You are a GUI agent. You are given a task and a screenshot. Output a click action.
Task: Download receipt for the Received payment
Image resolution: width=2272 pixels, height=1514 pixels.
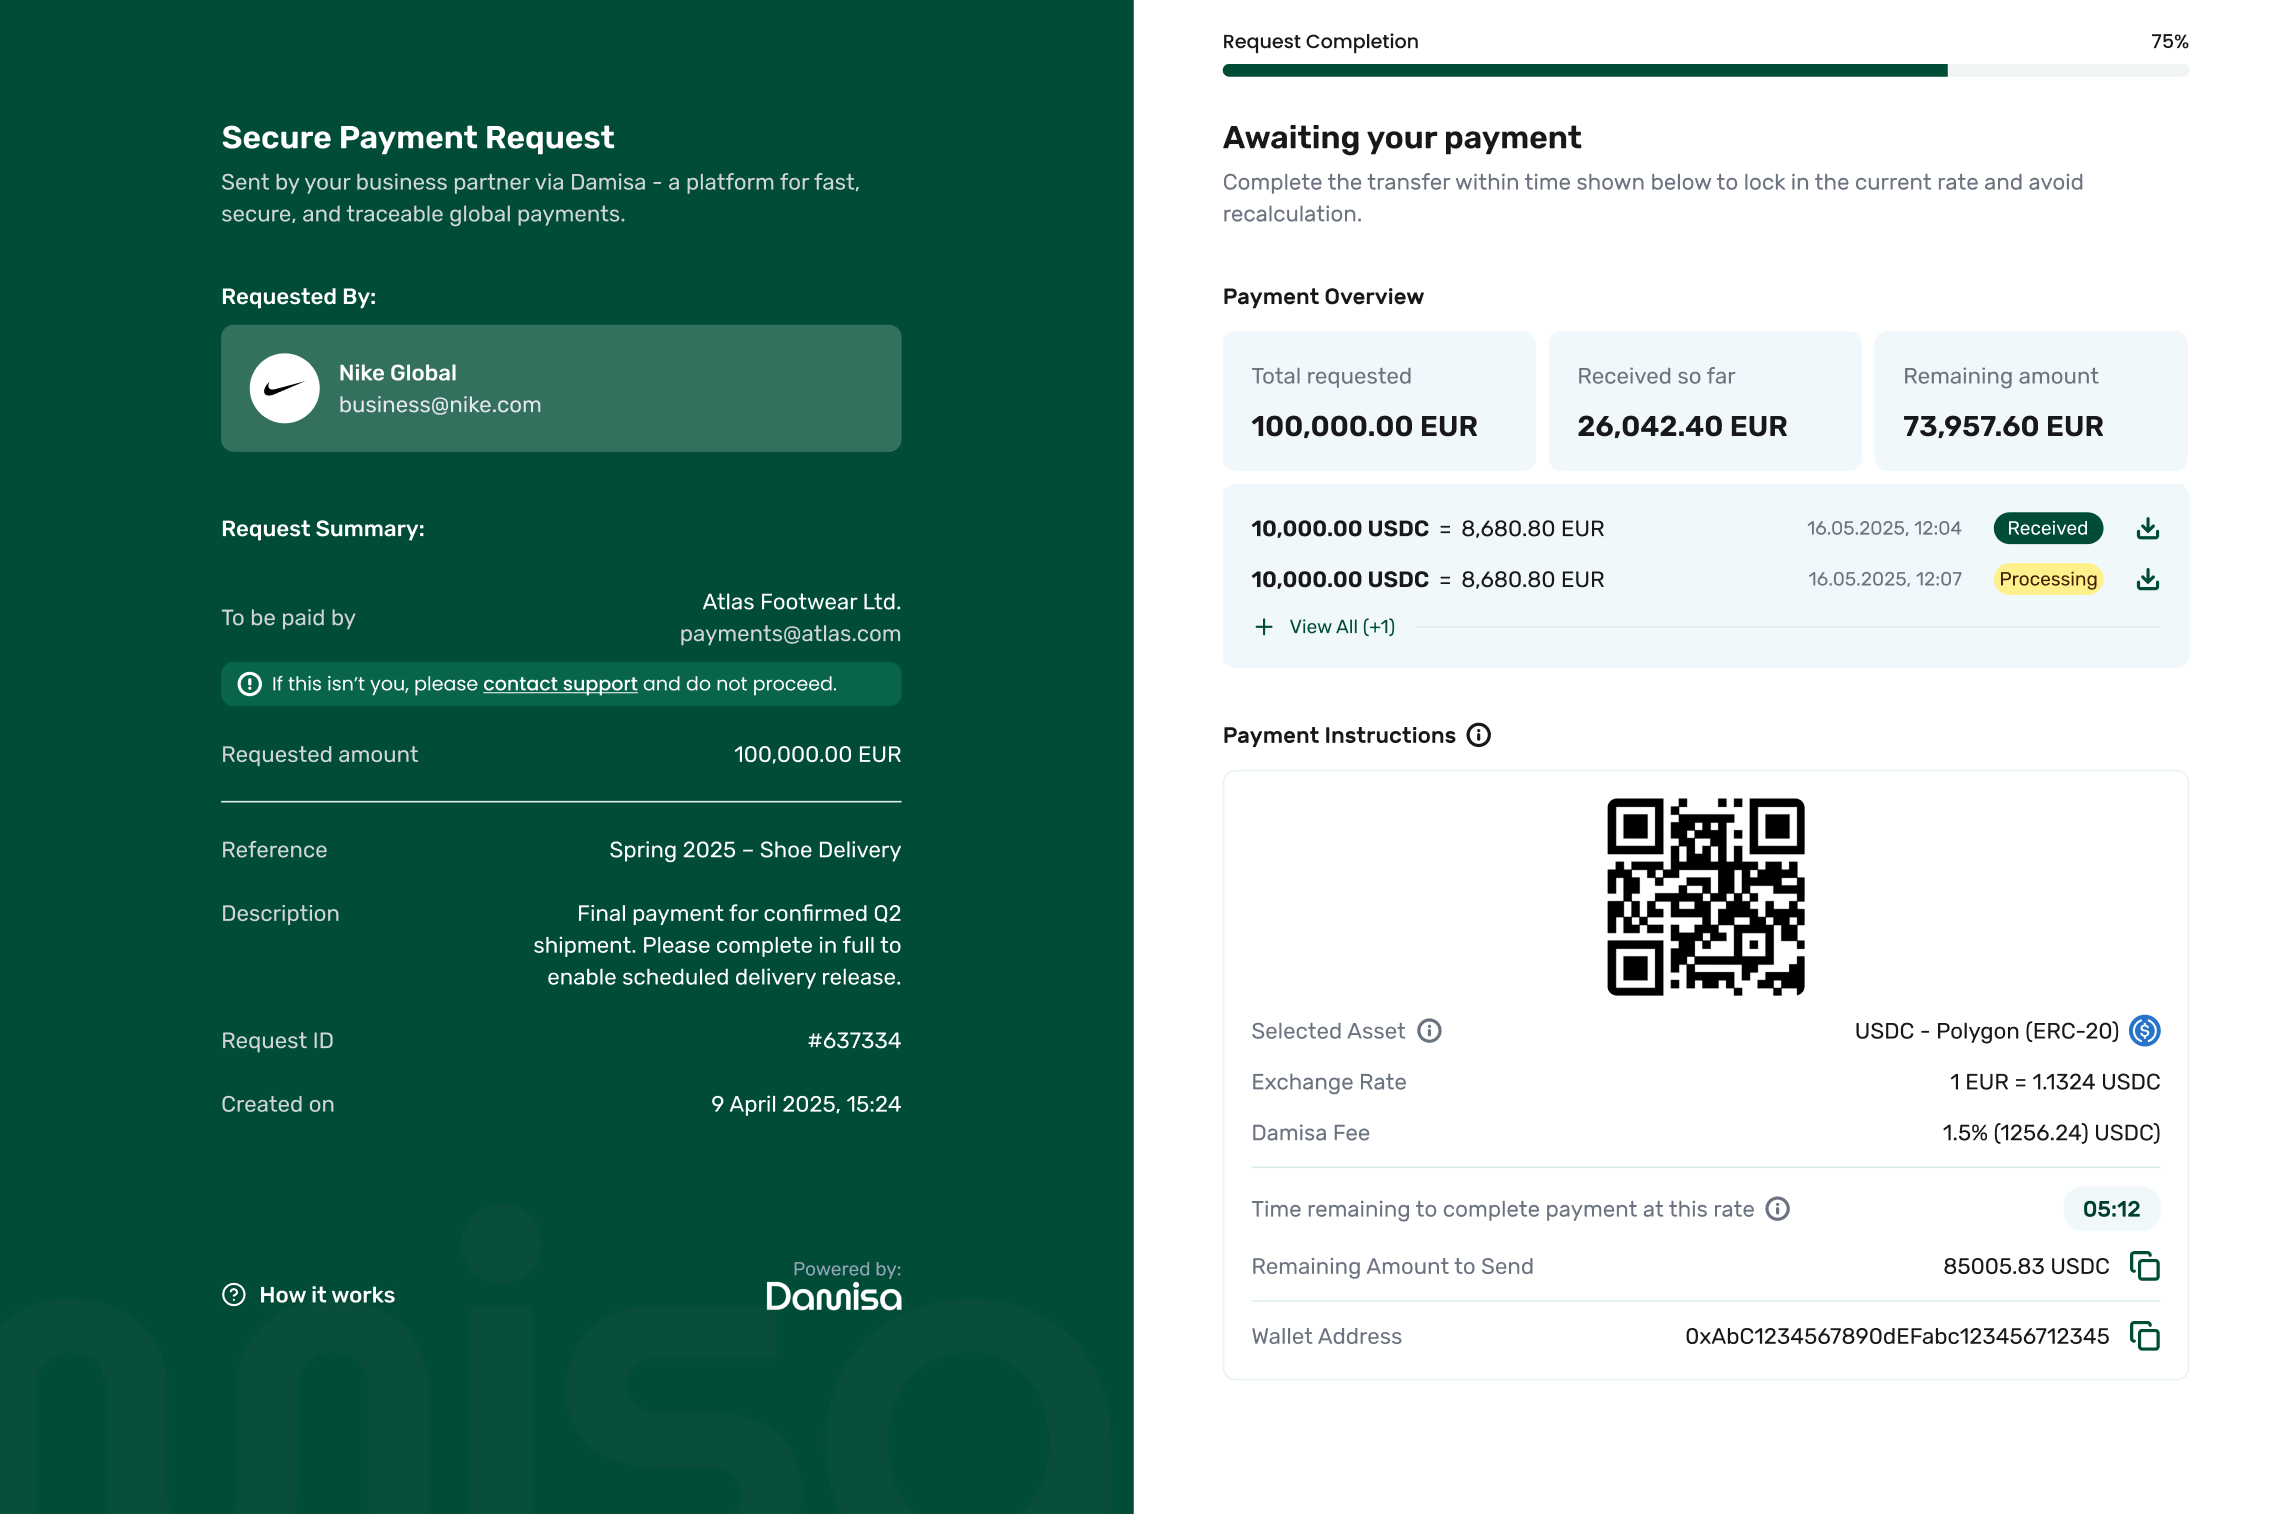pos(2147,528)
